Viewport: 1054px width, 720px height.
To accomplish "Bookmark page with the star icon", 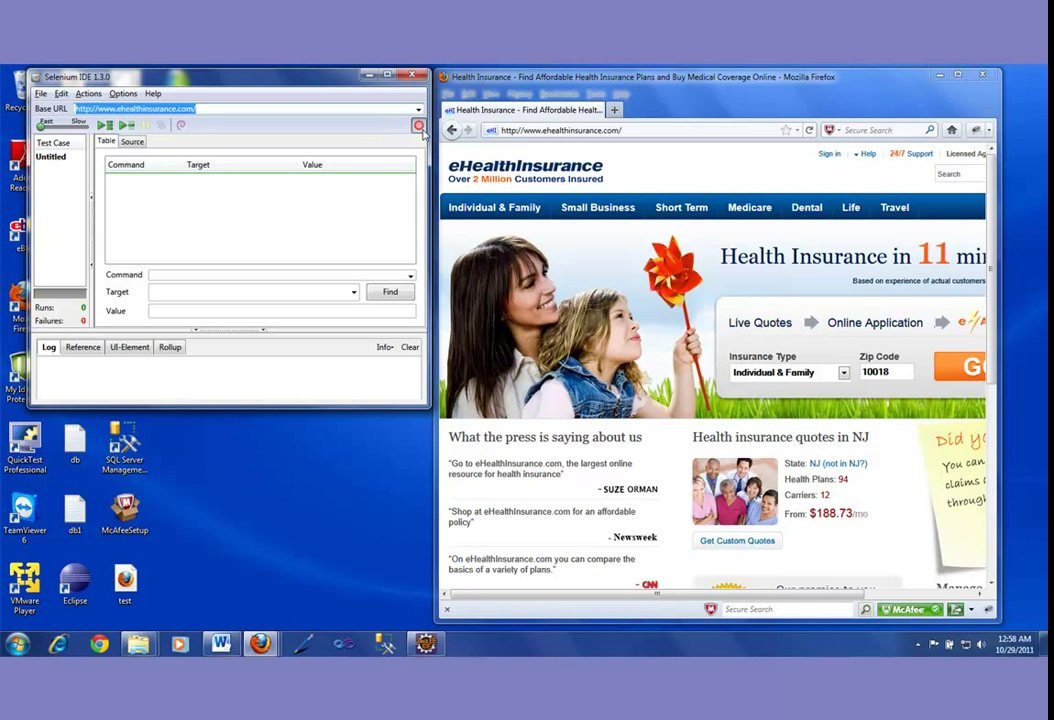I will coord(785,130).
